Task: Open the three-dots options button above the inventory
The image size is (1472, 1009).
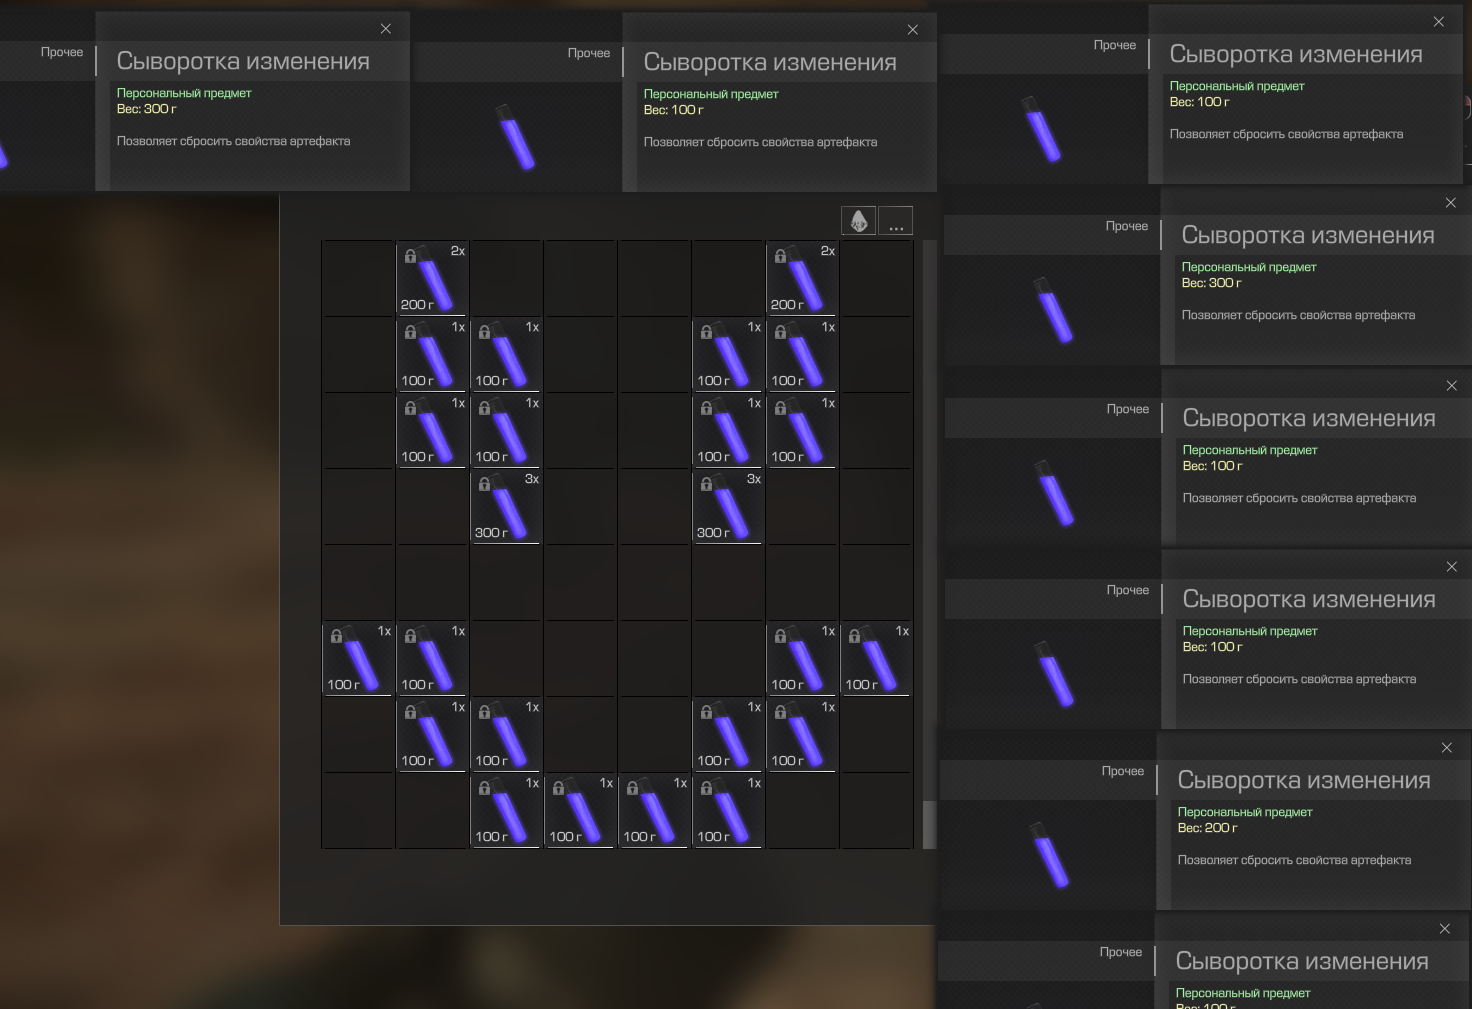Action: tap(896, 220)
